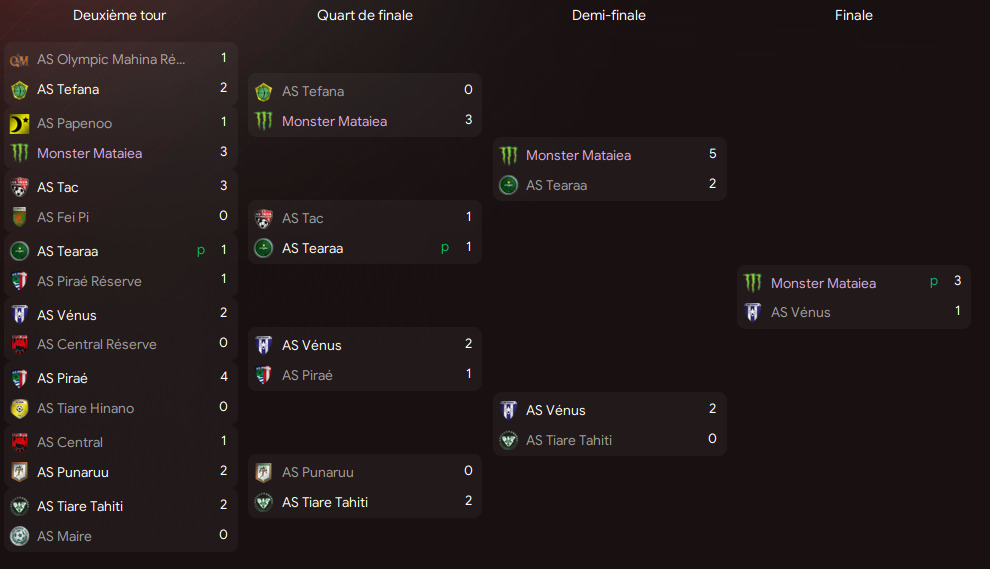
Task: Click the AS Fei Pi club badge
Action: click(20, 217)
